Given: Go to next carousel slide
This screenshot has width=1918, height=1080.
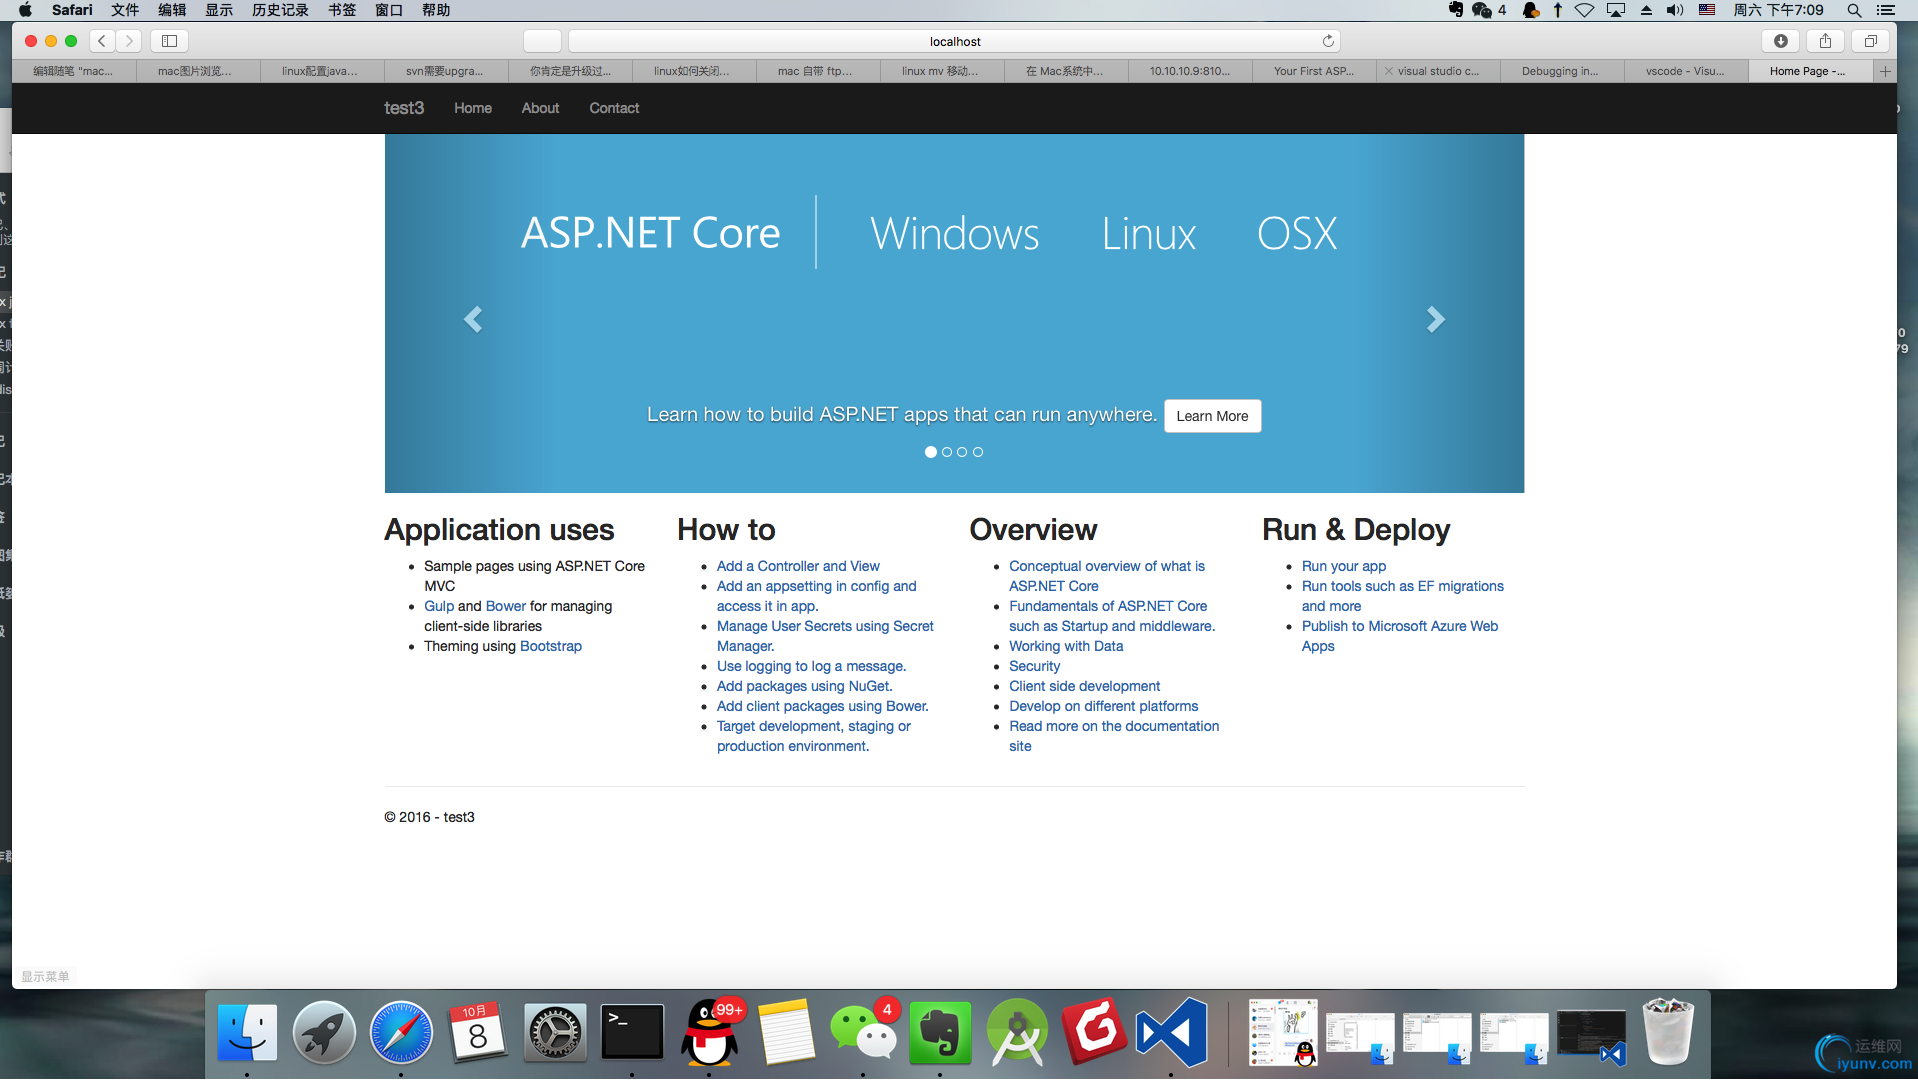Looking at the screenshot, I should click(x=1435, y=319).
